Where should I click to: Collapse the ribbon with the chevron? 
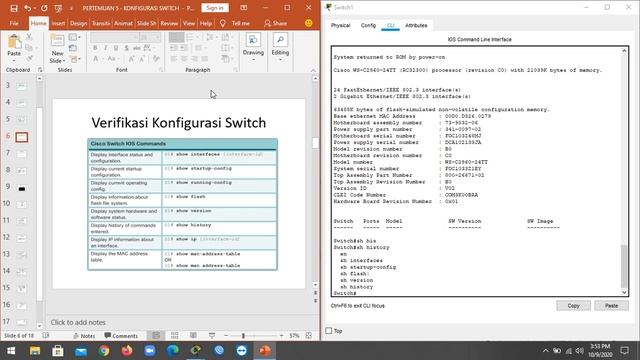click(x=313, y=70)
